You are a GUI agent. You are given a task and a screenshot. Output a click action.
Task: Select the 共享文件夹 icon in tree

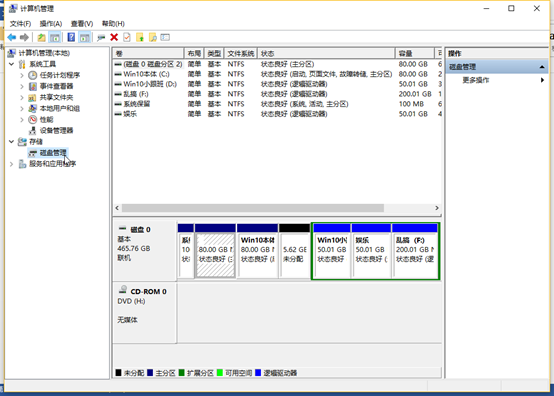click(33, 97)
